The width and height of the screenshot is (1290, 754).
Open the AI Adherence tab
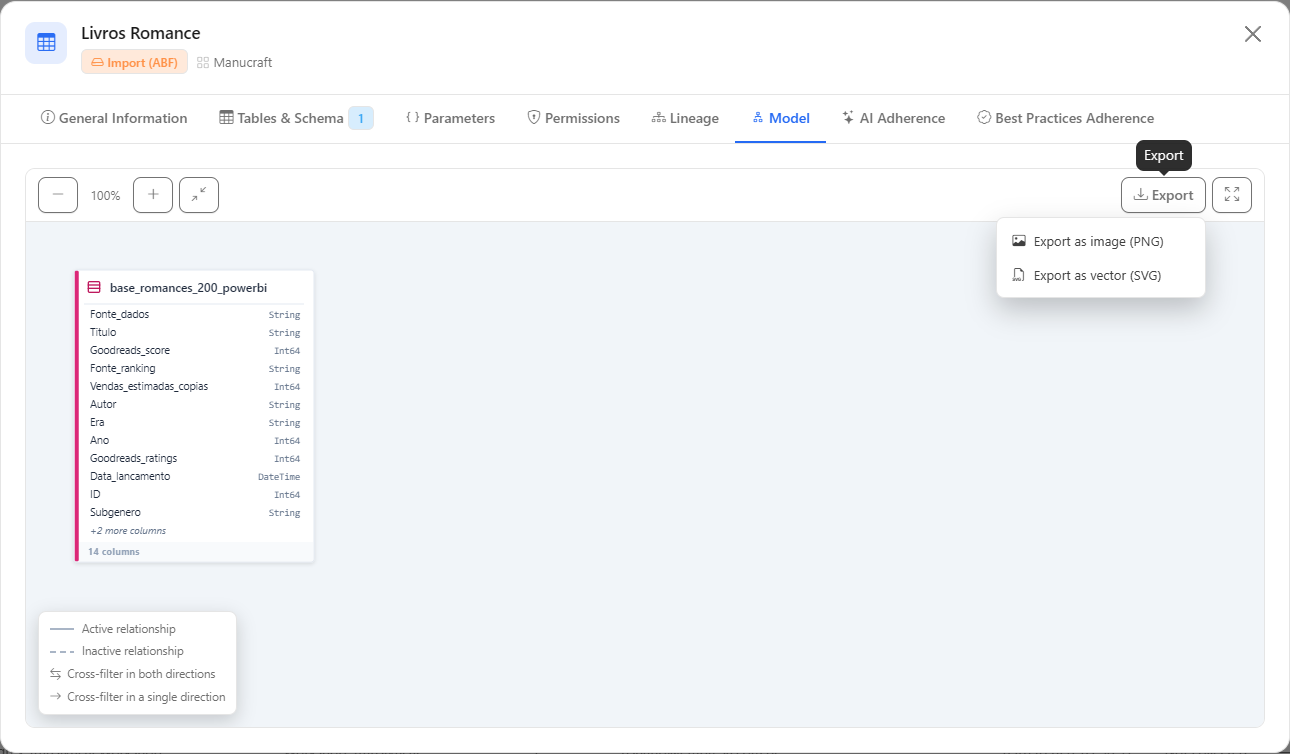tap(893, 118)
